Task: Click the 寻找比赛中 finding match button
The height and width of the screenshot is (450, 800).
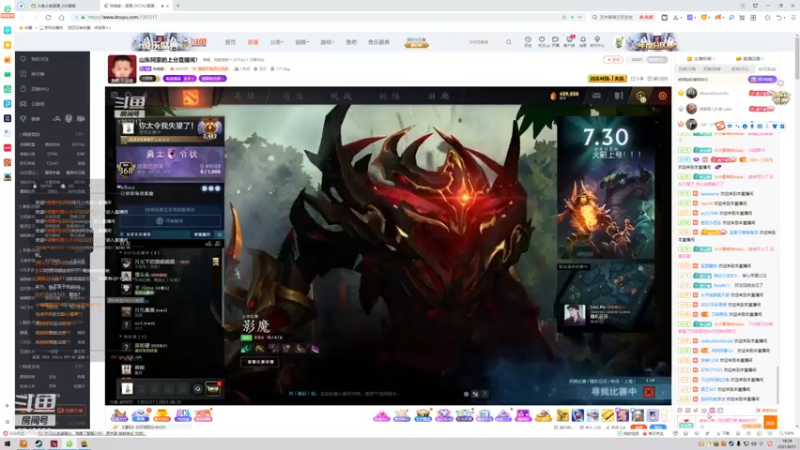Action: (614, 392)
